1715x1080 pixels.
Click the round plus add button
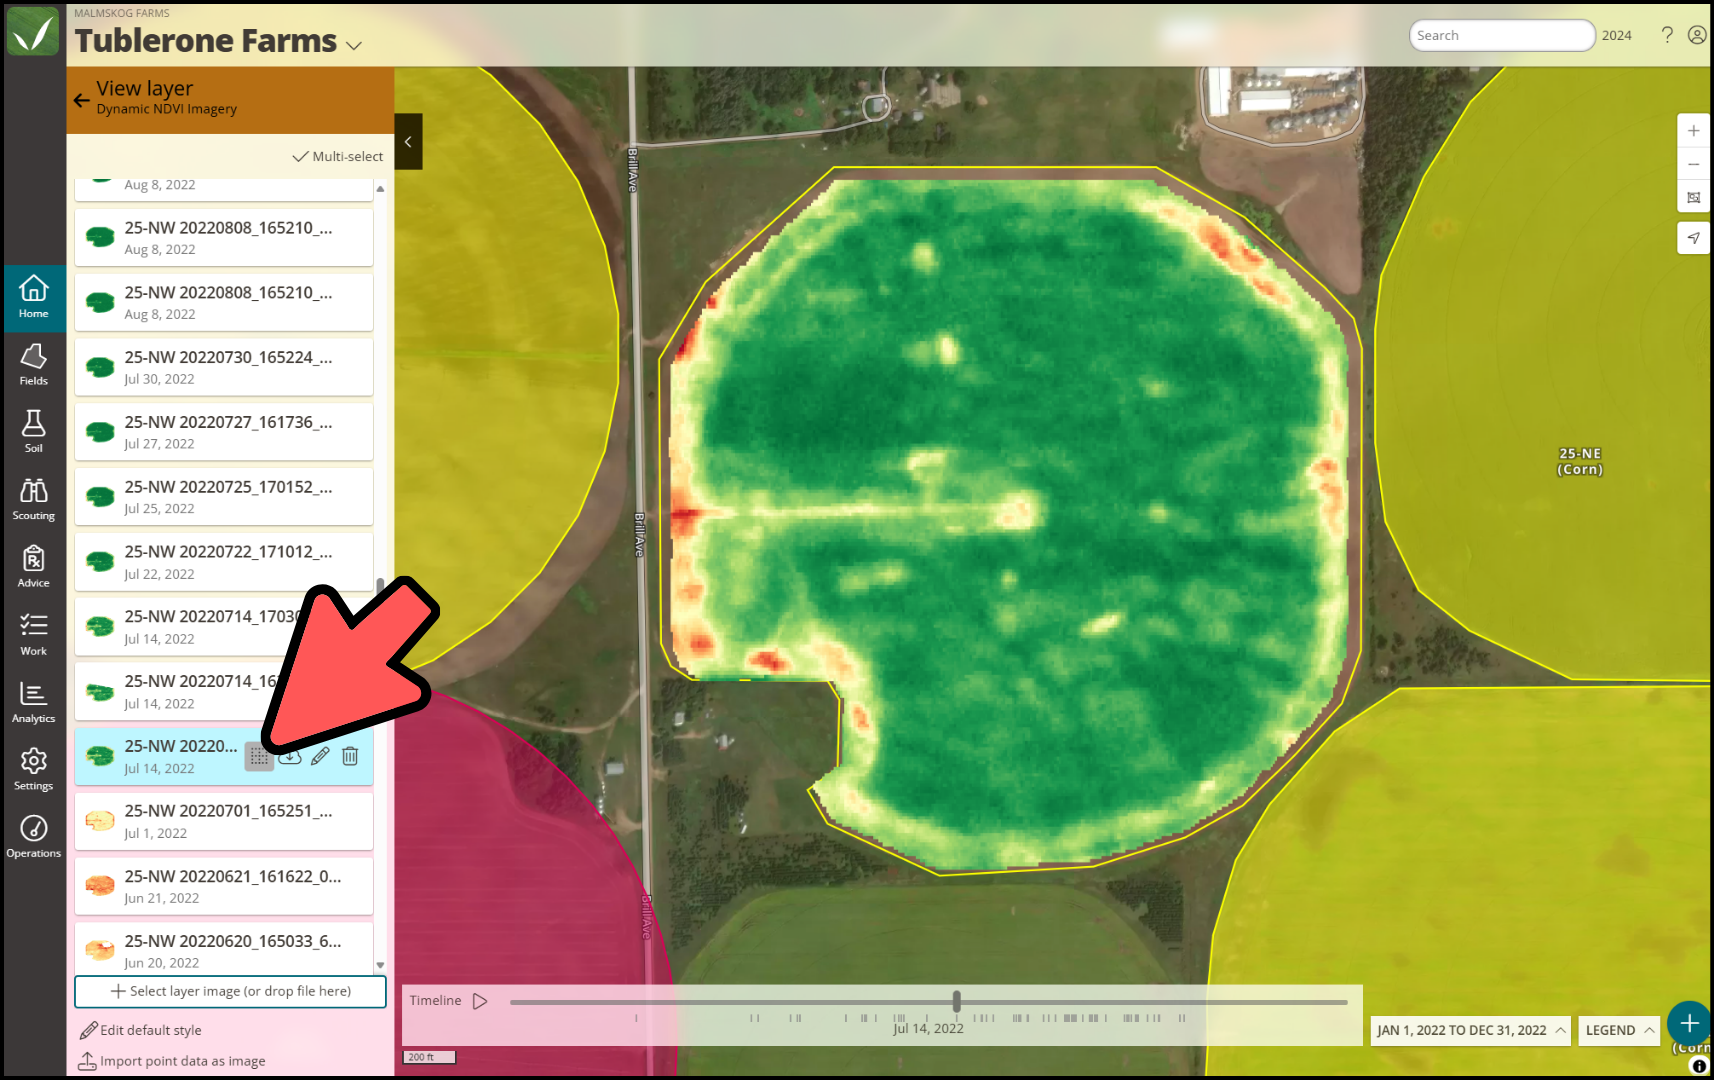tap(1689, 1023)
